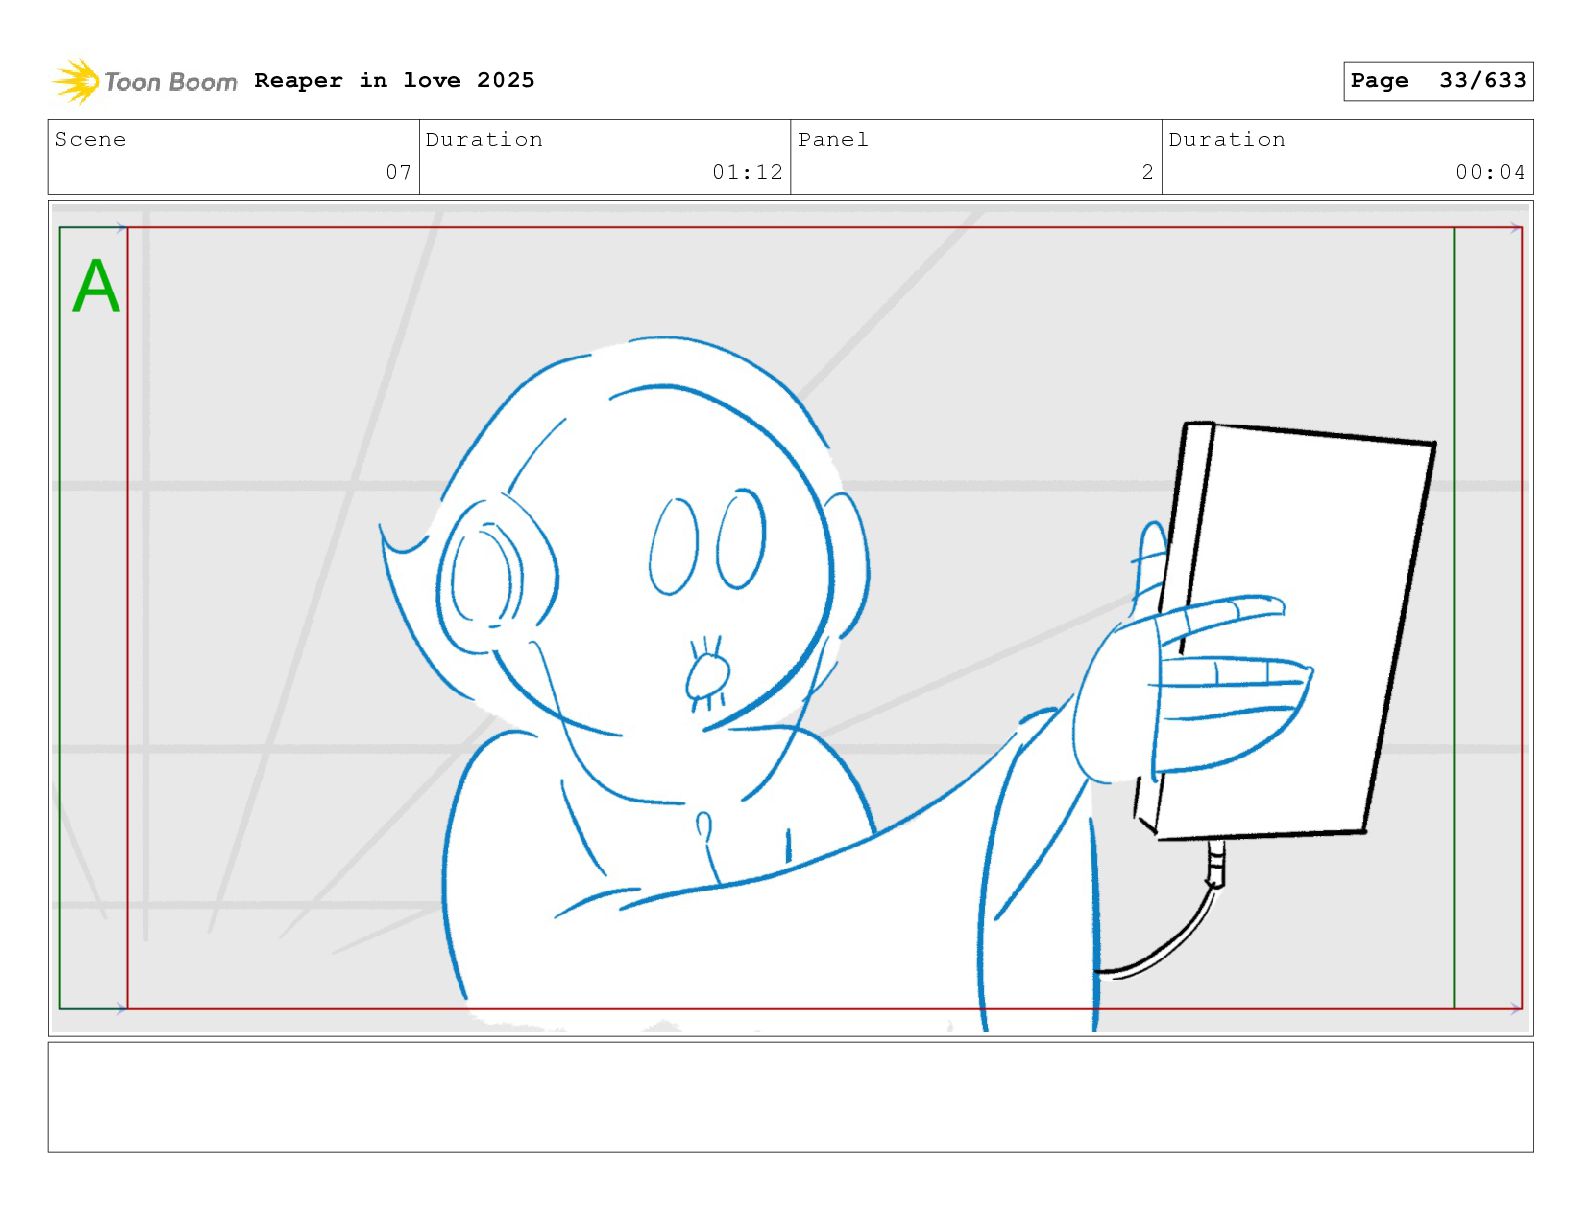Image resolution: width=1584 pixels, height=1224 pixels.
Task: Click the green camera 'A' marker
Action: (x=96, y=286)
